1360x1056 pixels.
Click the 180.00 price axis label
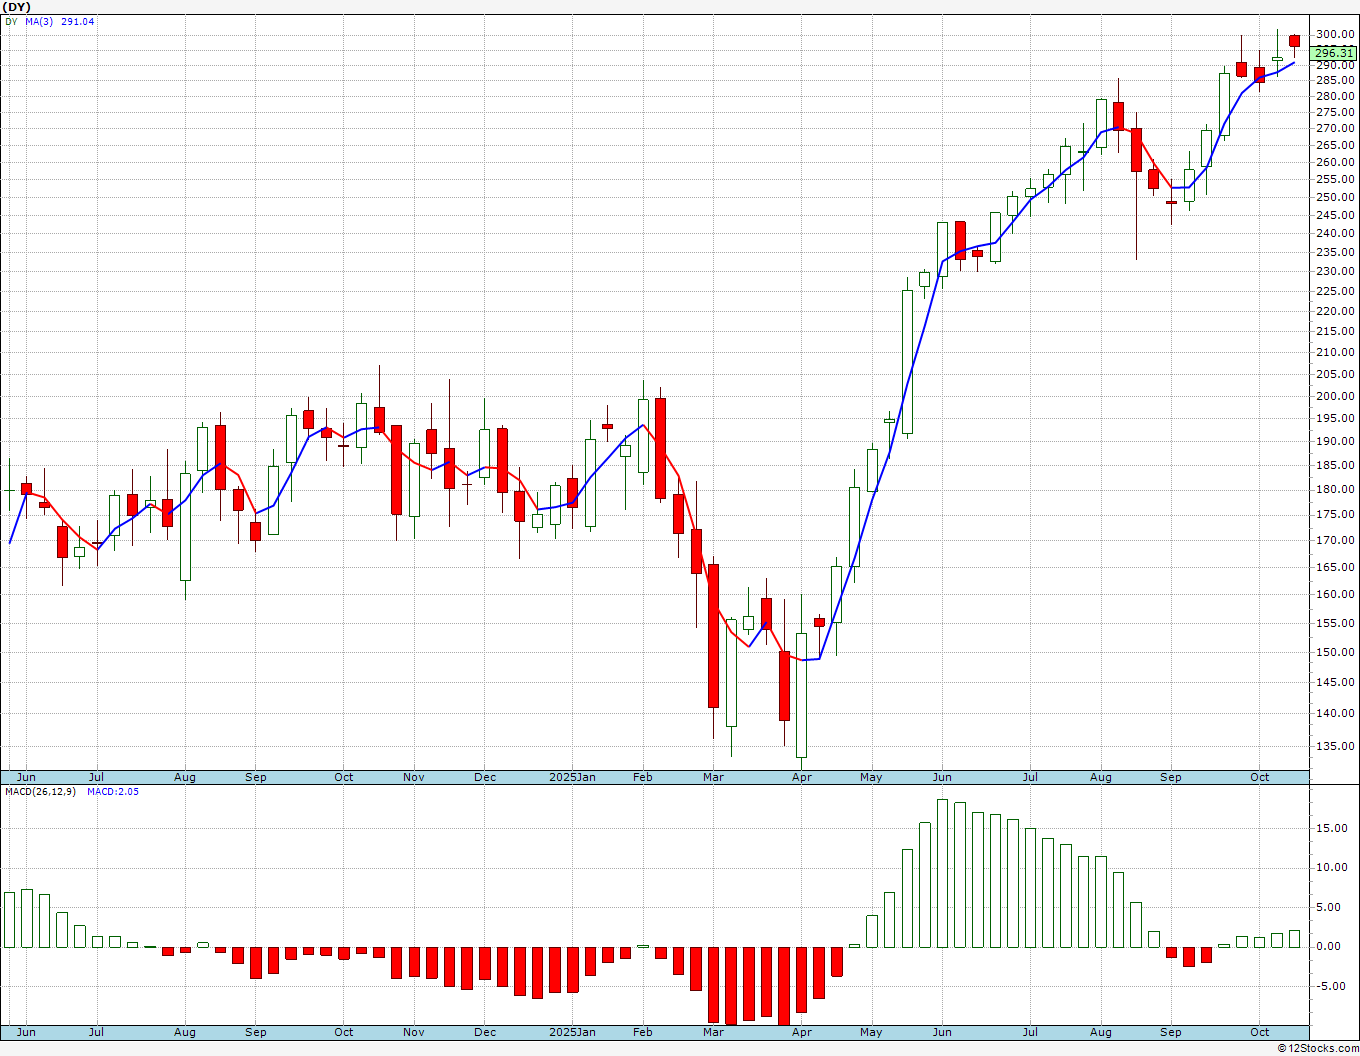coord(1335,489)
